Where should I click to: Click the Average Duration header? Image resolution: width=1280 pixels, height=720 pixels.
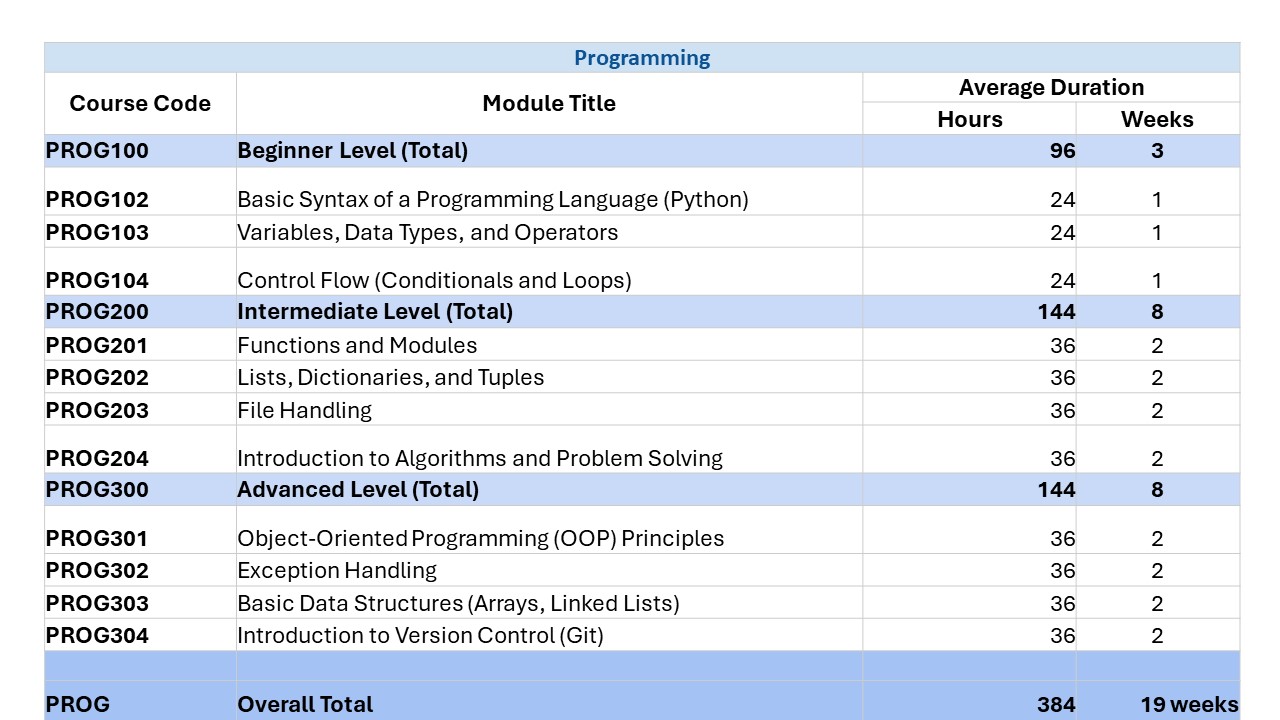click(x=1051, y=87)
